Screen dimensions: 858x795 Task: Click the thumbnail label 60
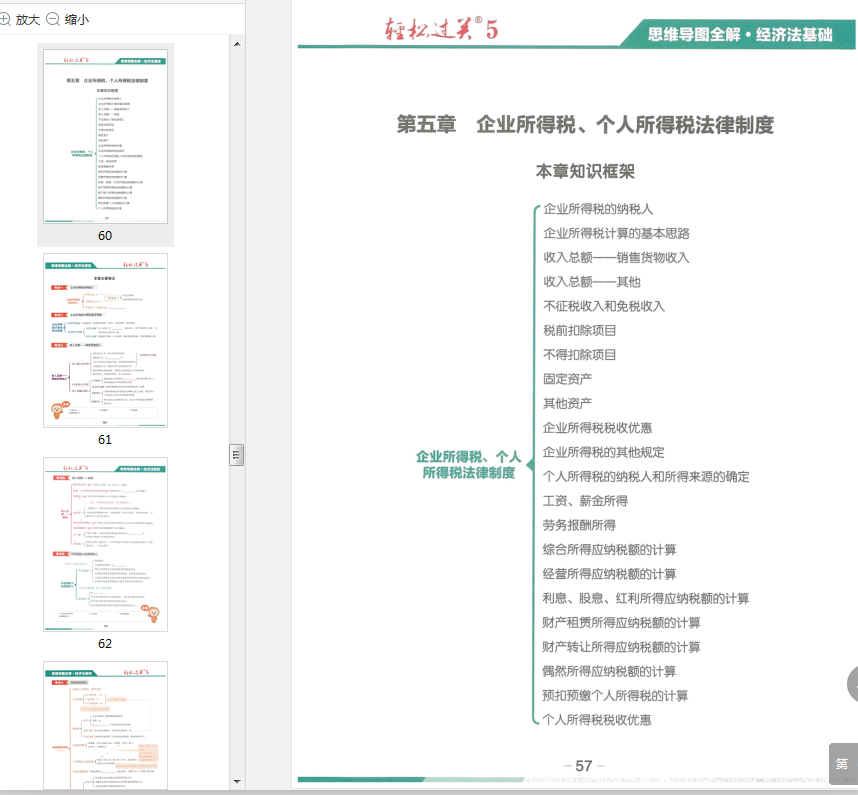[105, 236]
